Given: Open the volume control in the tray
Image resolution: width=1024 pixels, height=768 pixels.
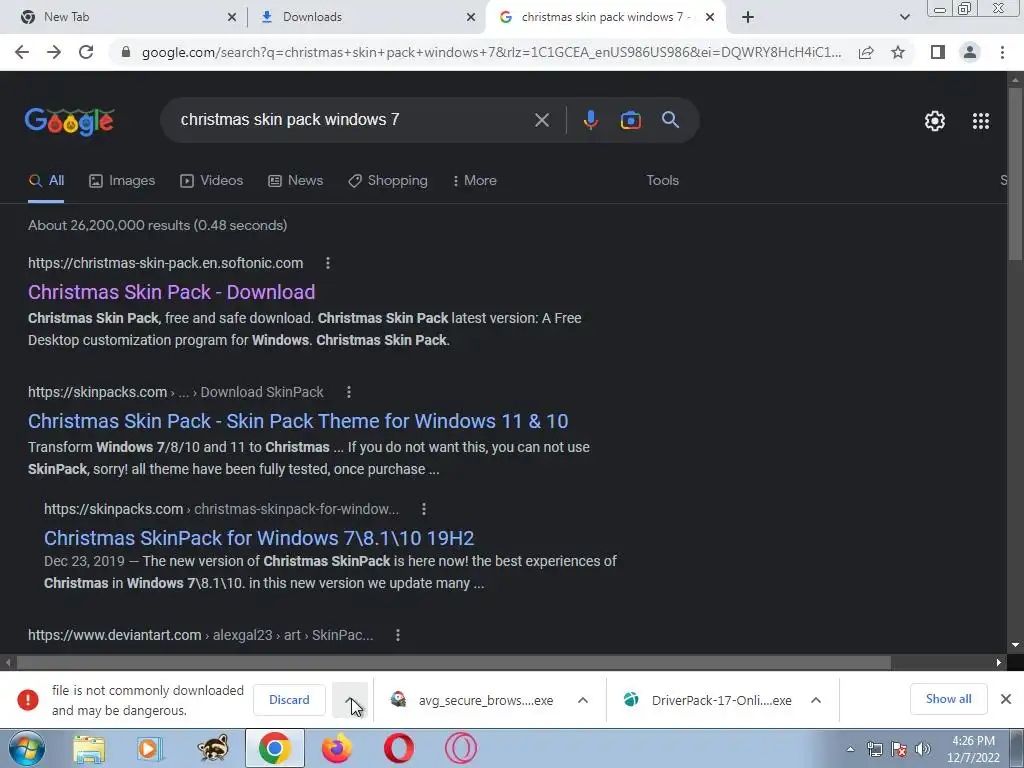Looking at the screenshot, I should coord(923,749).
